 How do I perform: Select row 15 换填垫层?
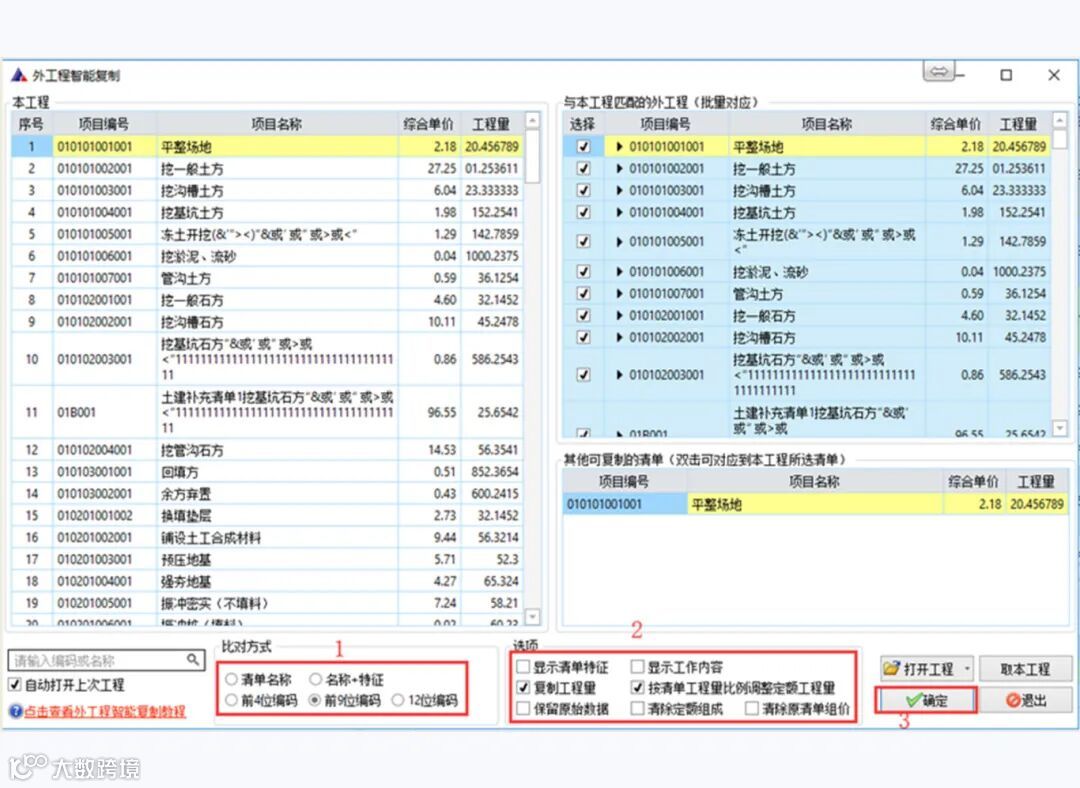click(267, 516)
